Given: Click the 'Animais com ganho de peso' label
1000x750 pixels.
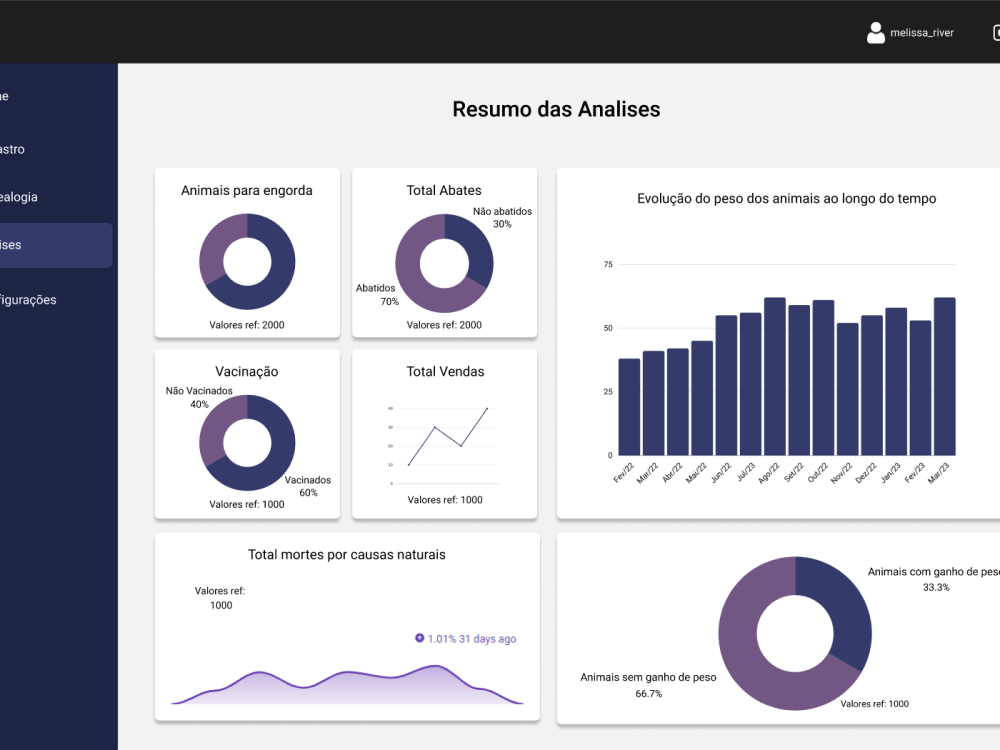Looking at the screenshot, I should pyautogui.click(x=934, y=571).
